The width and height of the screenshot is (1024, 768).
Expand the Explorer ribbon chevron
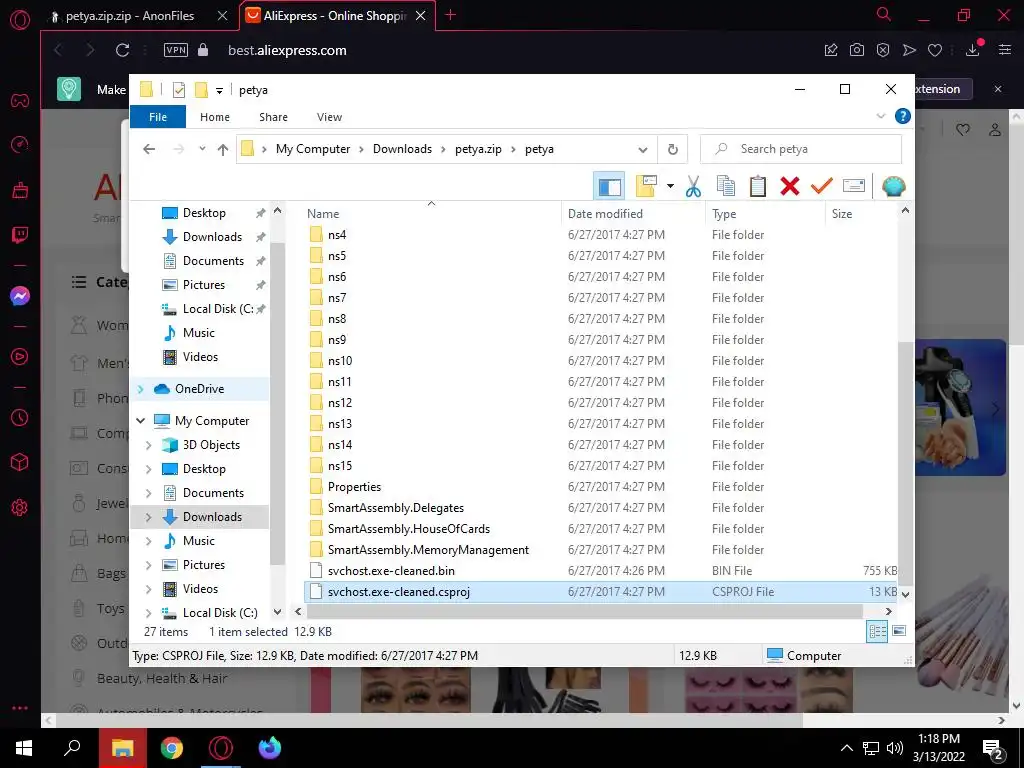point(880,116)
